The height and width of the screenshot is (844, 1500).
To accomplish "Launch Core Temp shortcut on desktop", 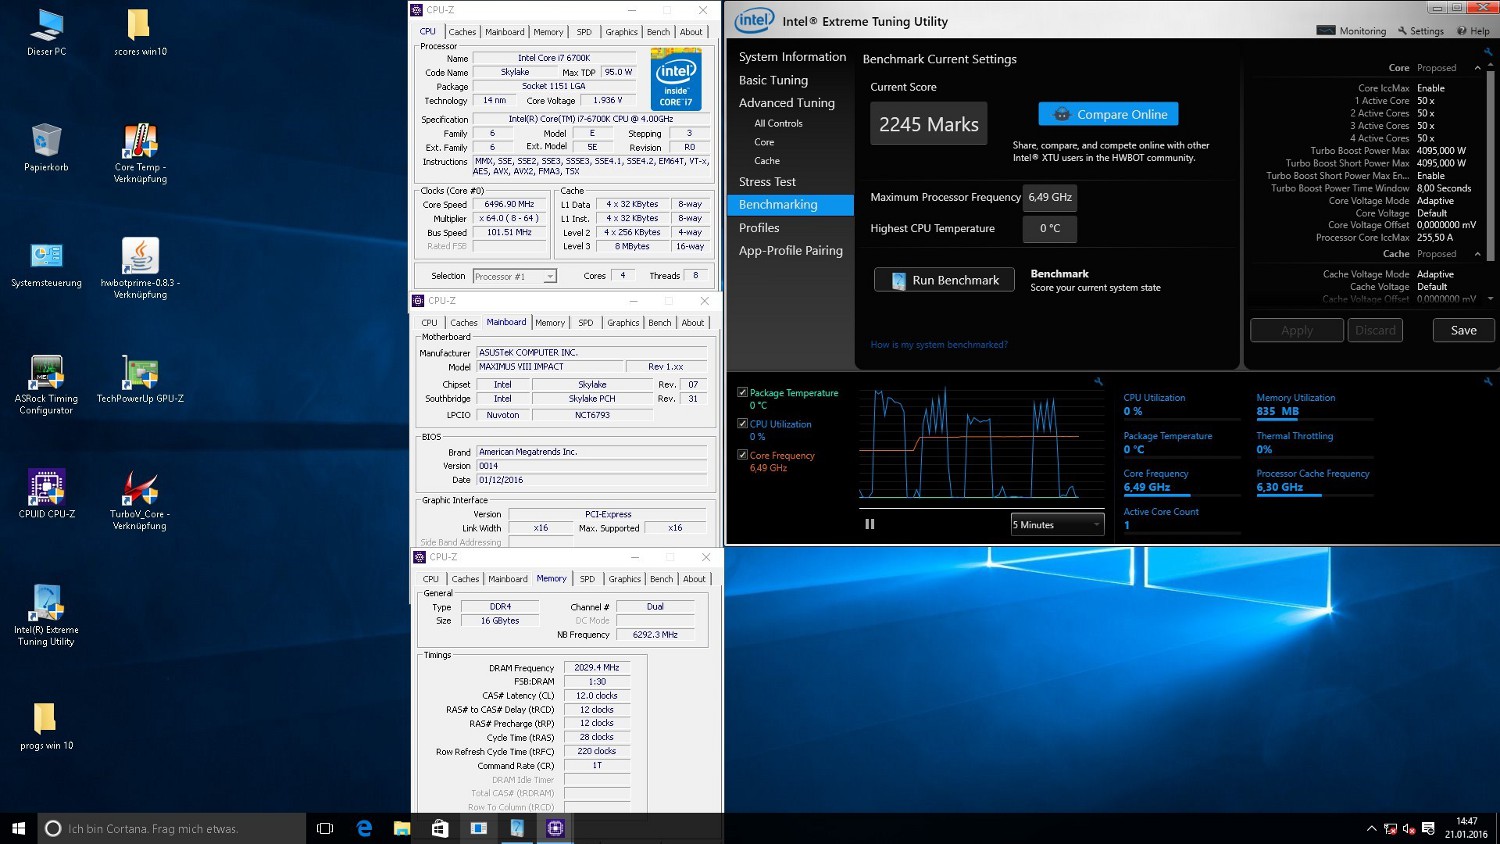I will click(140, 153).
